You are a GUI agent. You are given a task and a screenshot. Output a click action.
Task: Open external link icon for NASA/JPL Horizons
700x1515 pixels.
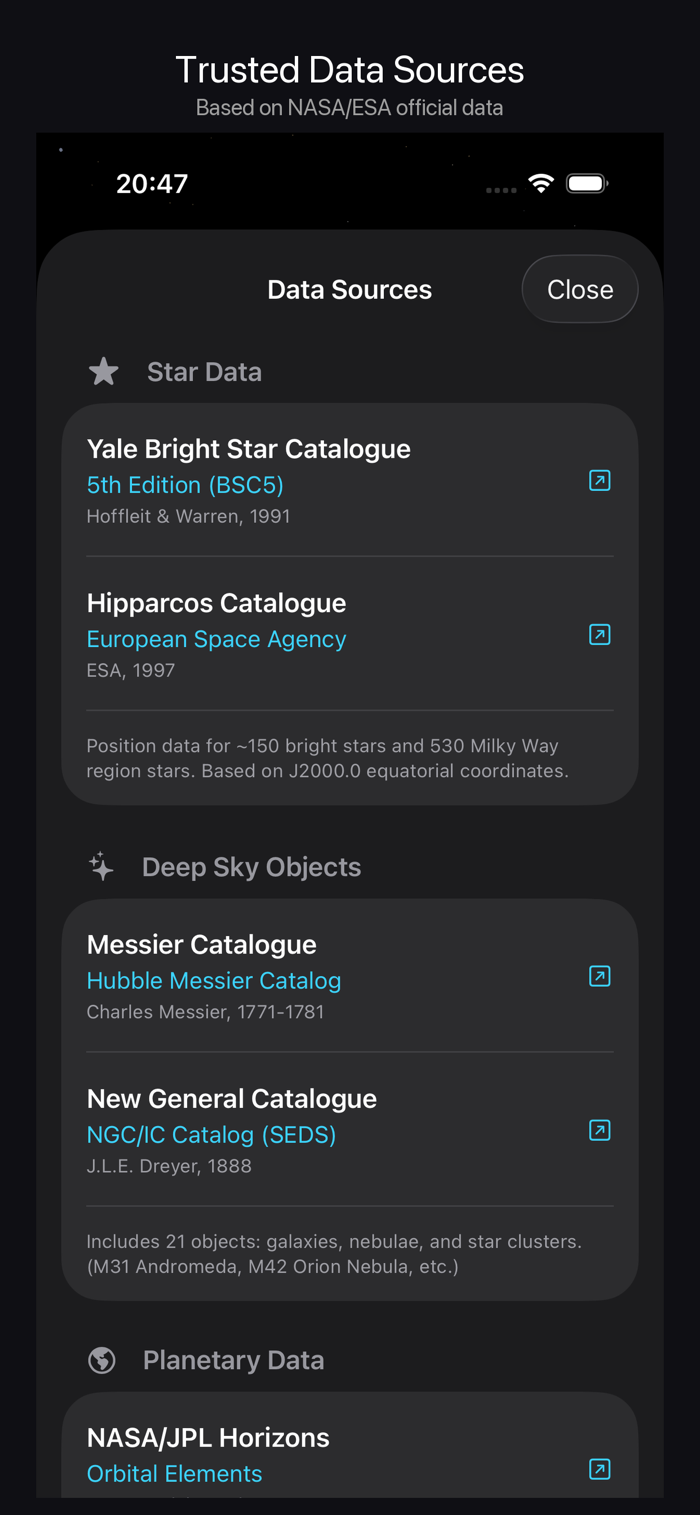599,1469
